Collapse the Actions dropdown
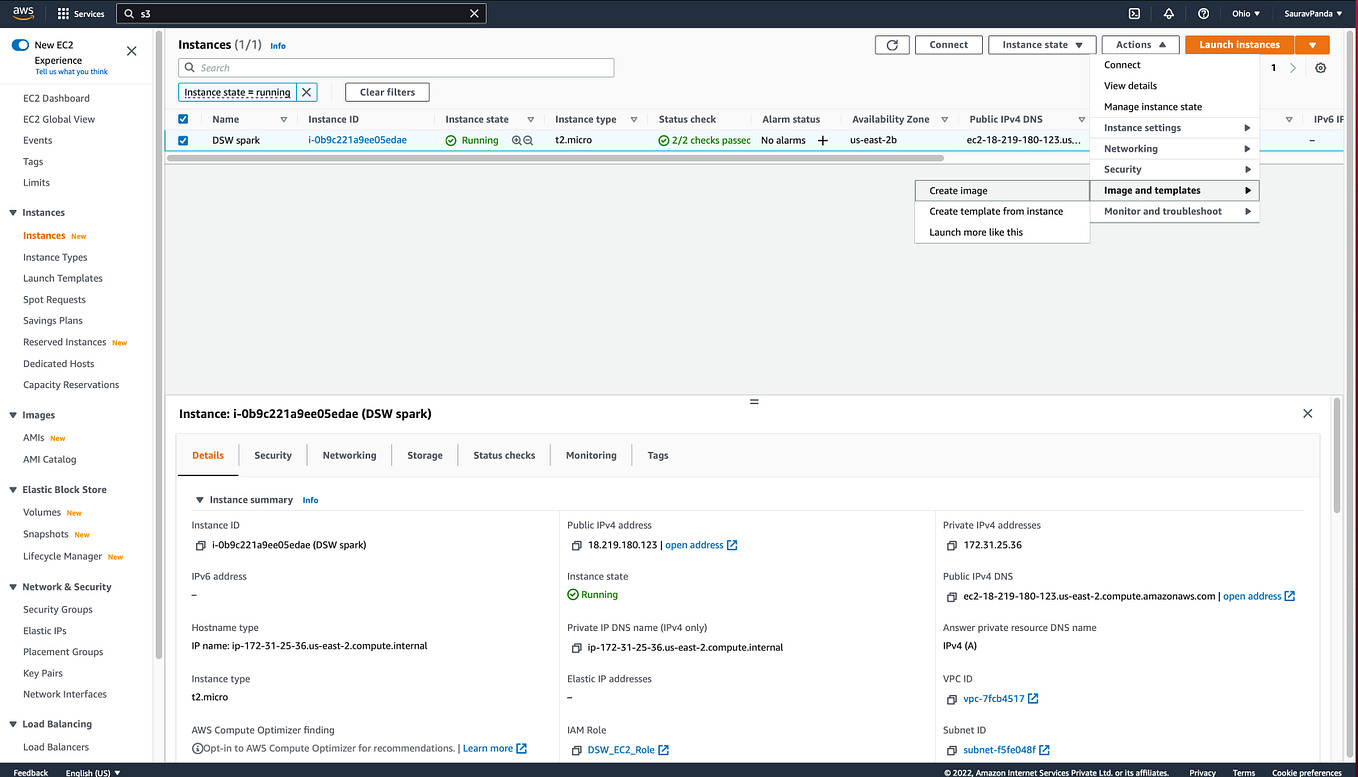 [1140, 45]
